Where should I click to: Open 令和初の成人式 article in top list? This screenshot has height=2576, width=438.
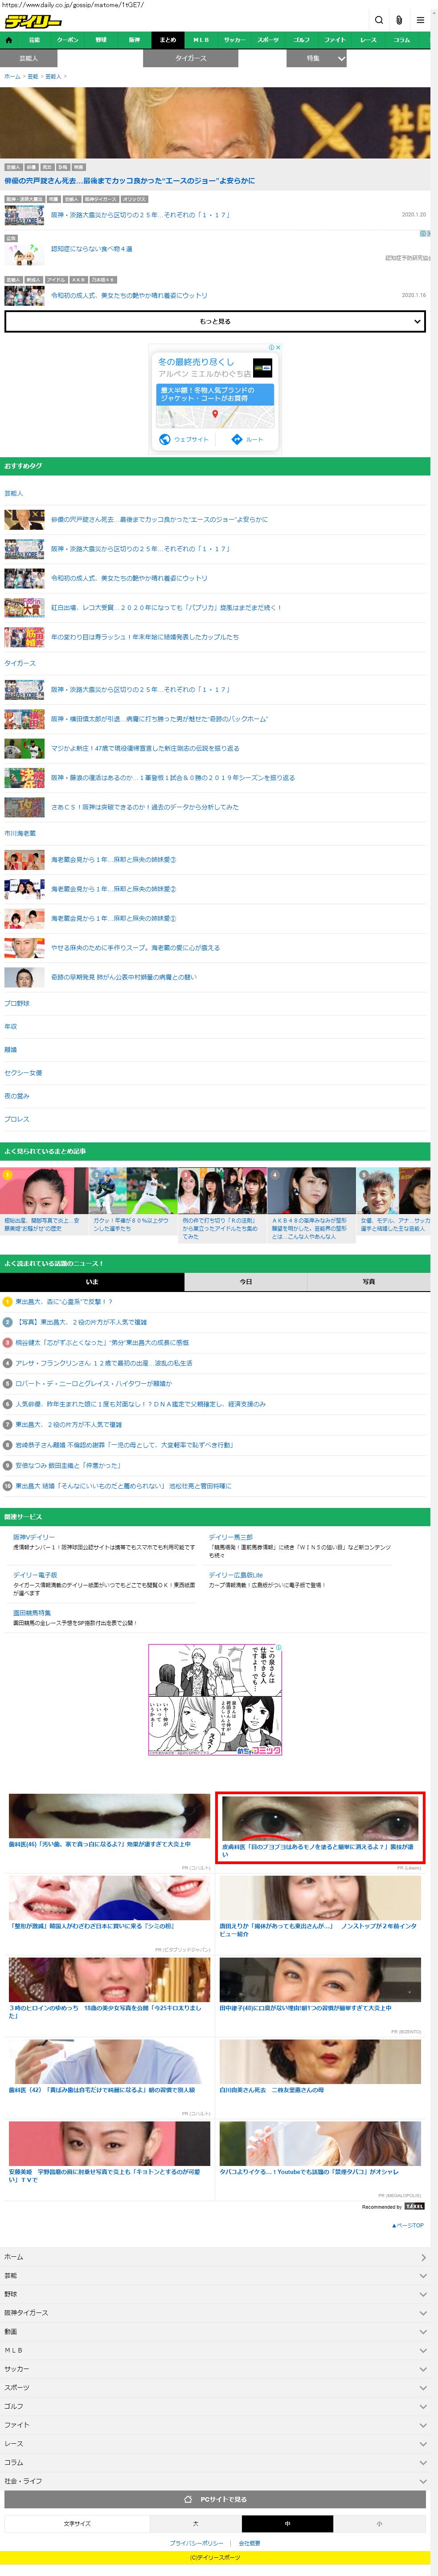click(130, 295)
